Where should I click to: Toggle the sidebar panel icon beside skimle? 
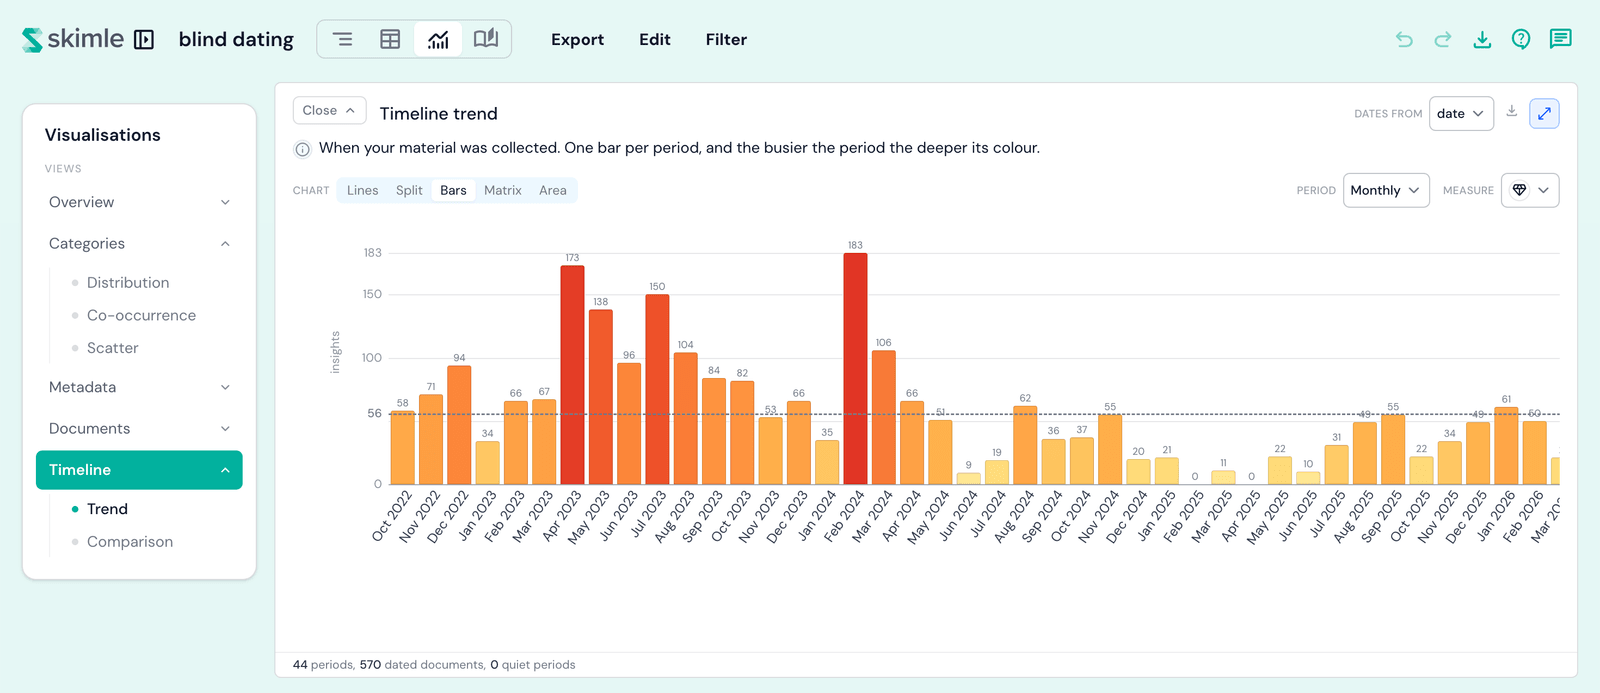coord(144,40)
